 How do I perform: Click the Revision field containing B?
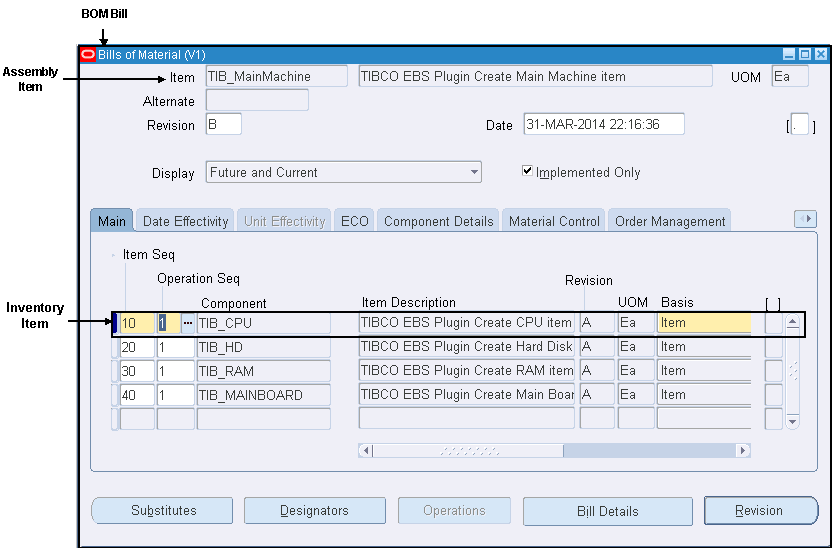(223, 124)
